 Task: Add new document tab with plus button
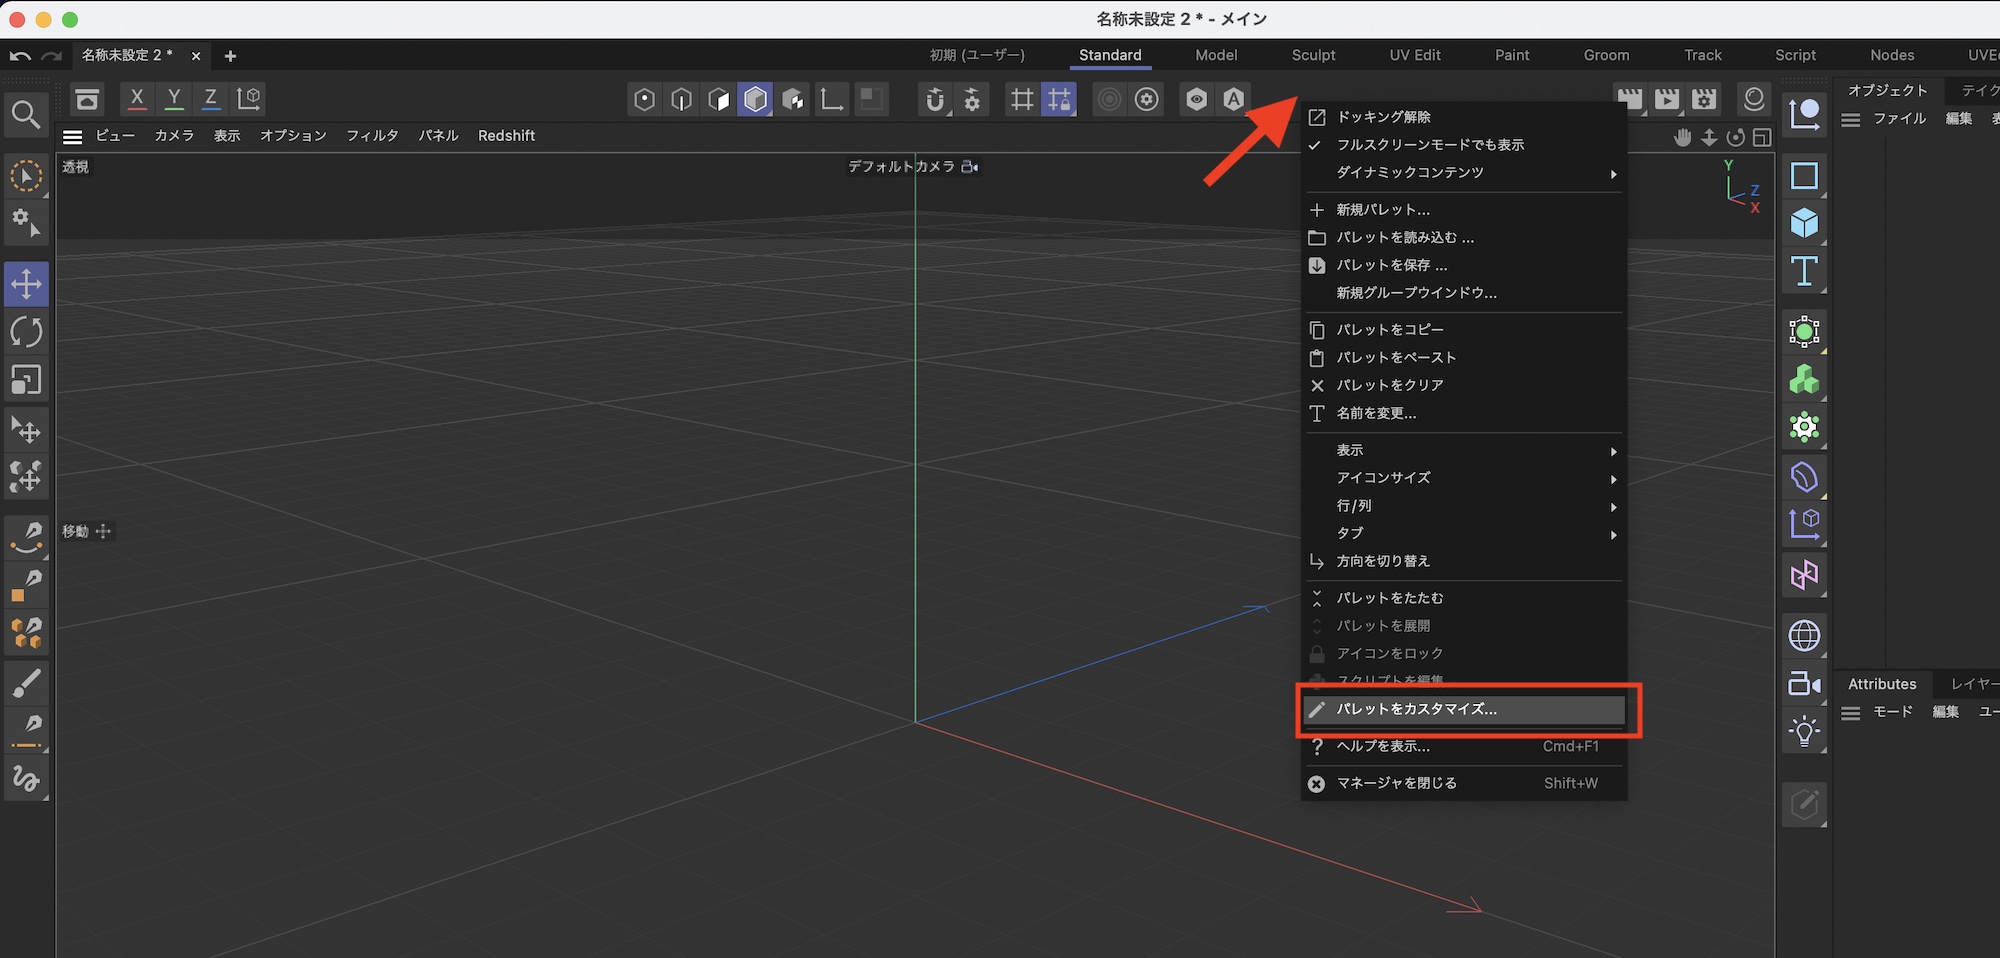tap(230, 56)
